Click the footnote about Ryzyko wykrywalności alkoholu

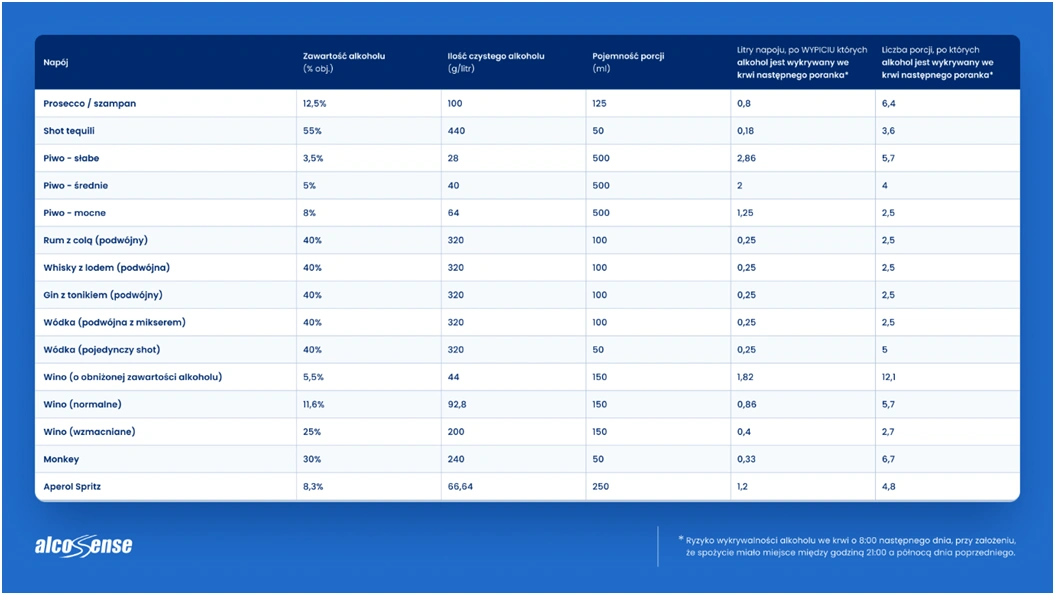[x=846, y=547]
